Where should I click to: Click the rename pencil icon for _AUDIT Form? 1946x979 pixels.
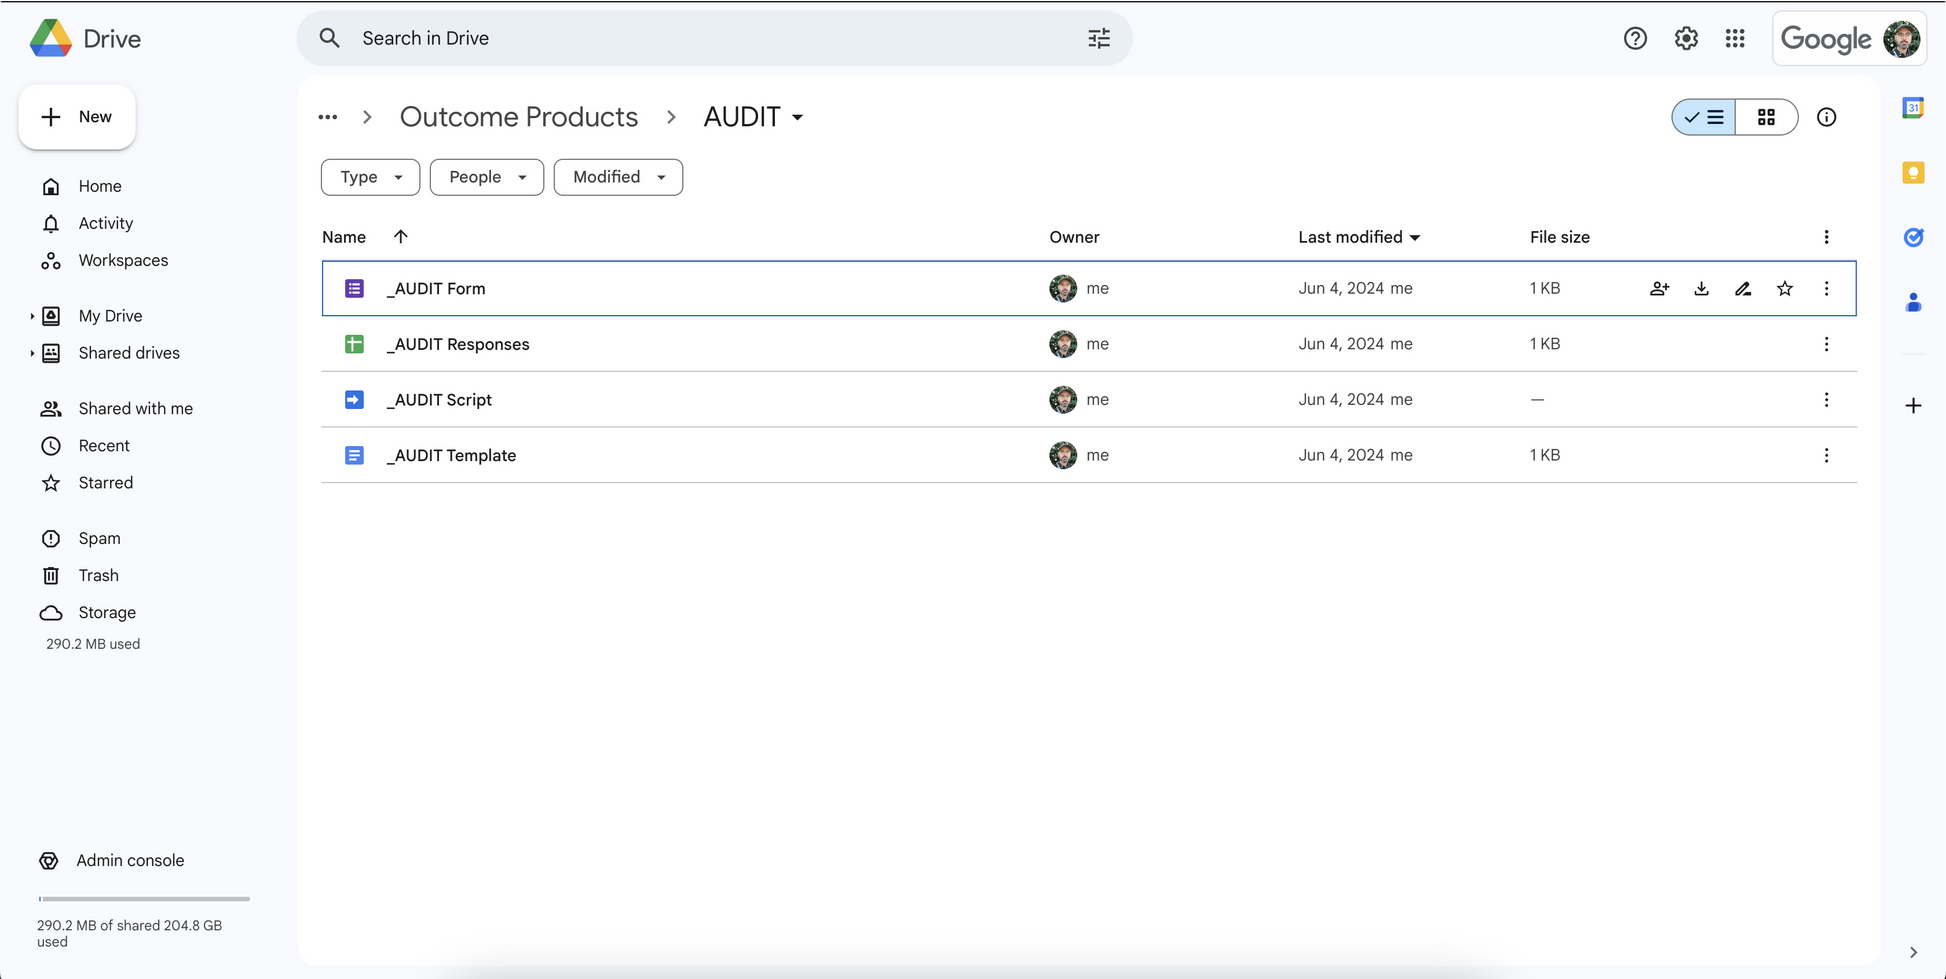pos(1743,289)
